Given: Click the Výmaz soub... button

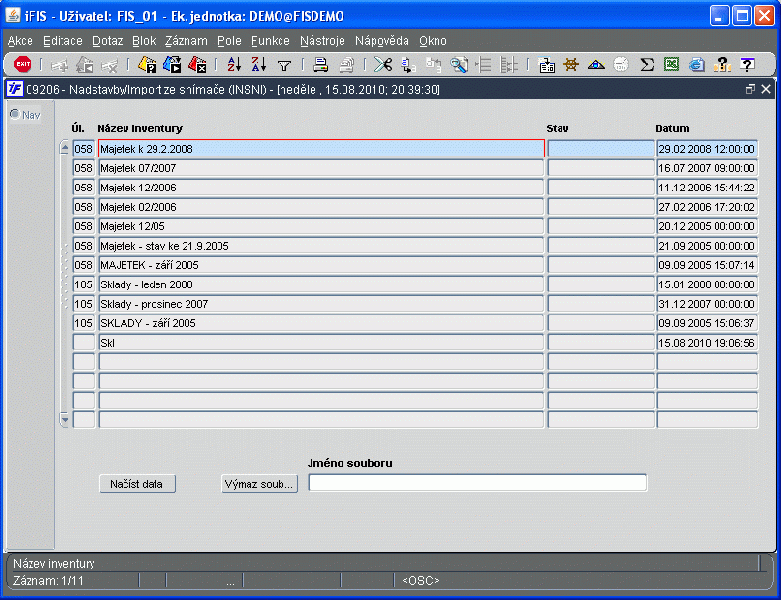Looking at the screenshot, I should pyautogui.click(x=260, y=484).
